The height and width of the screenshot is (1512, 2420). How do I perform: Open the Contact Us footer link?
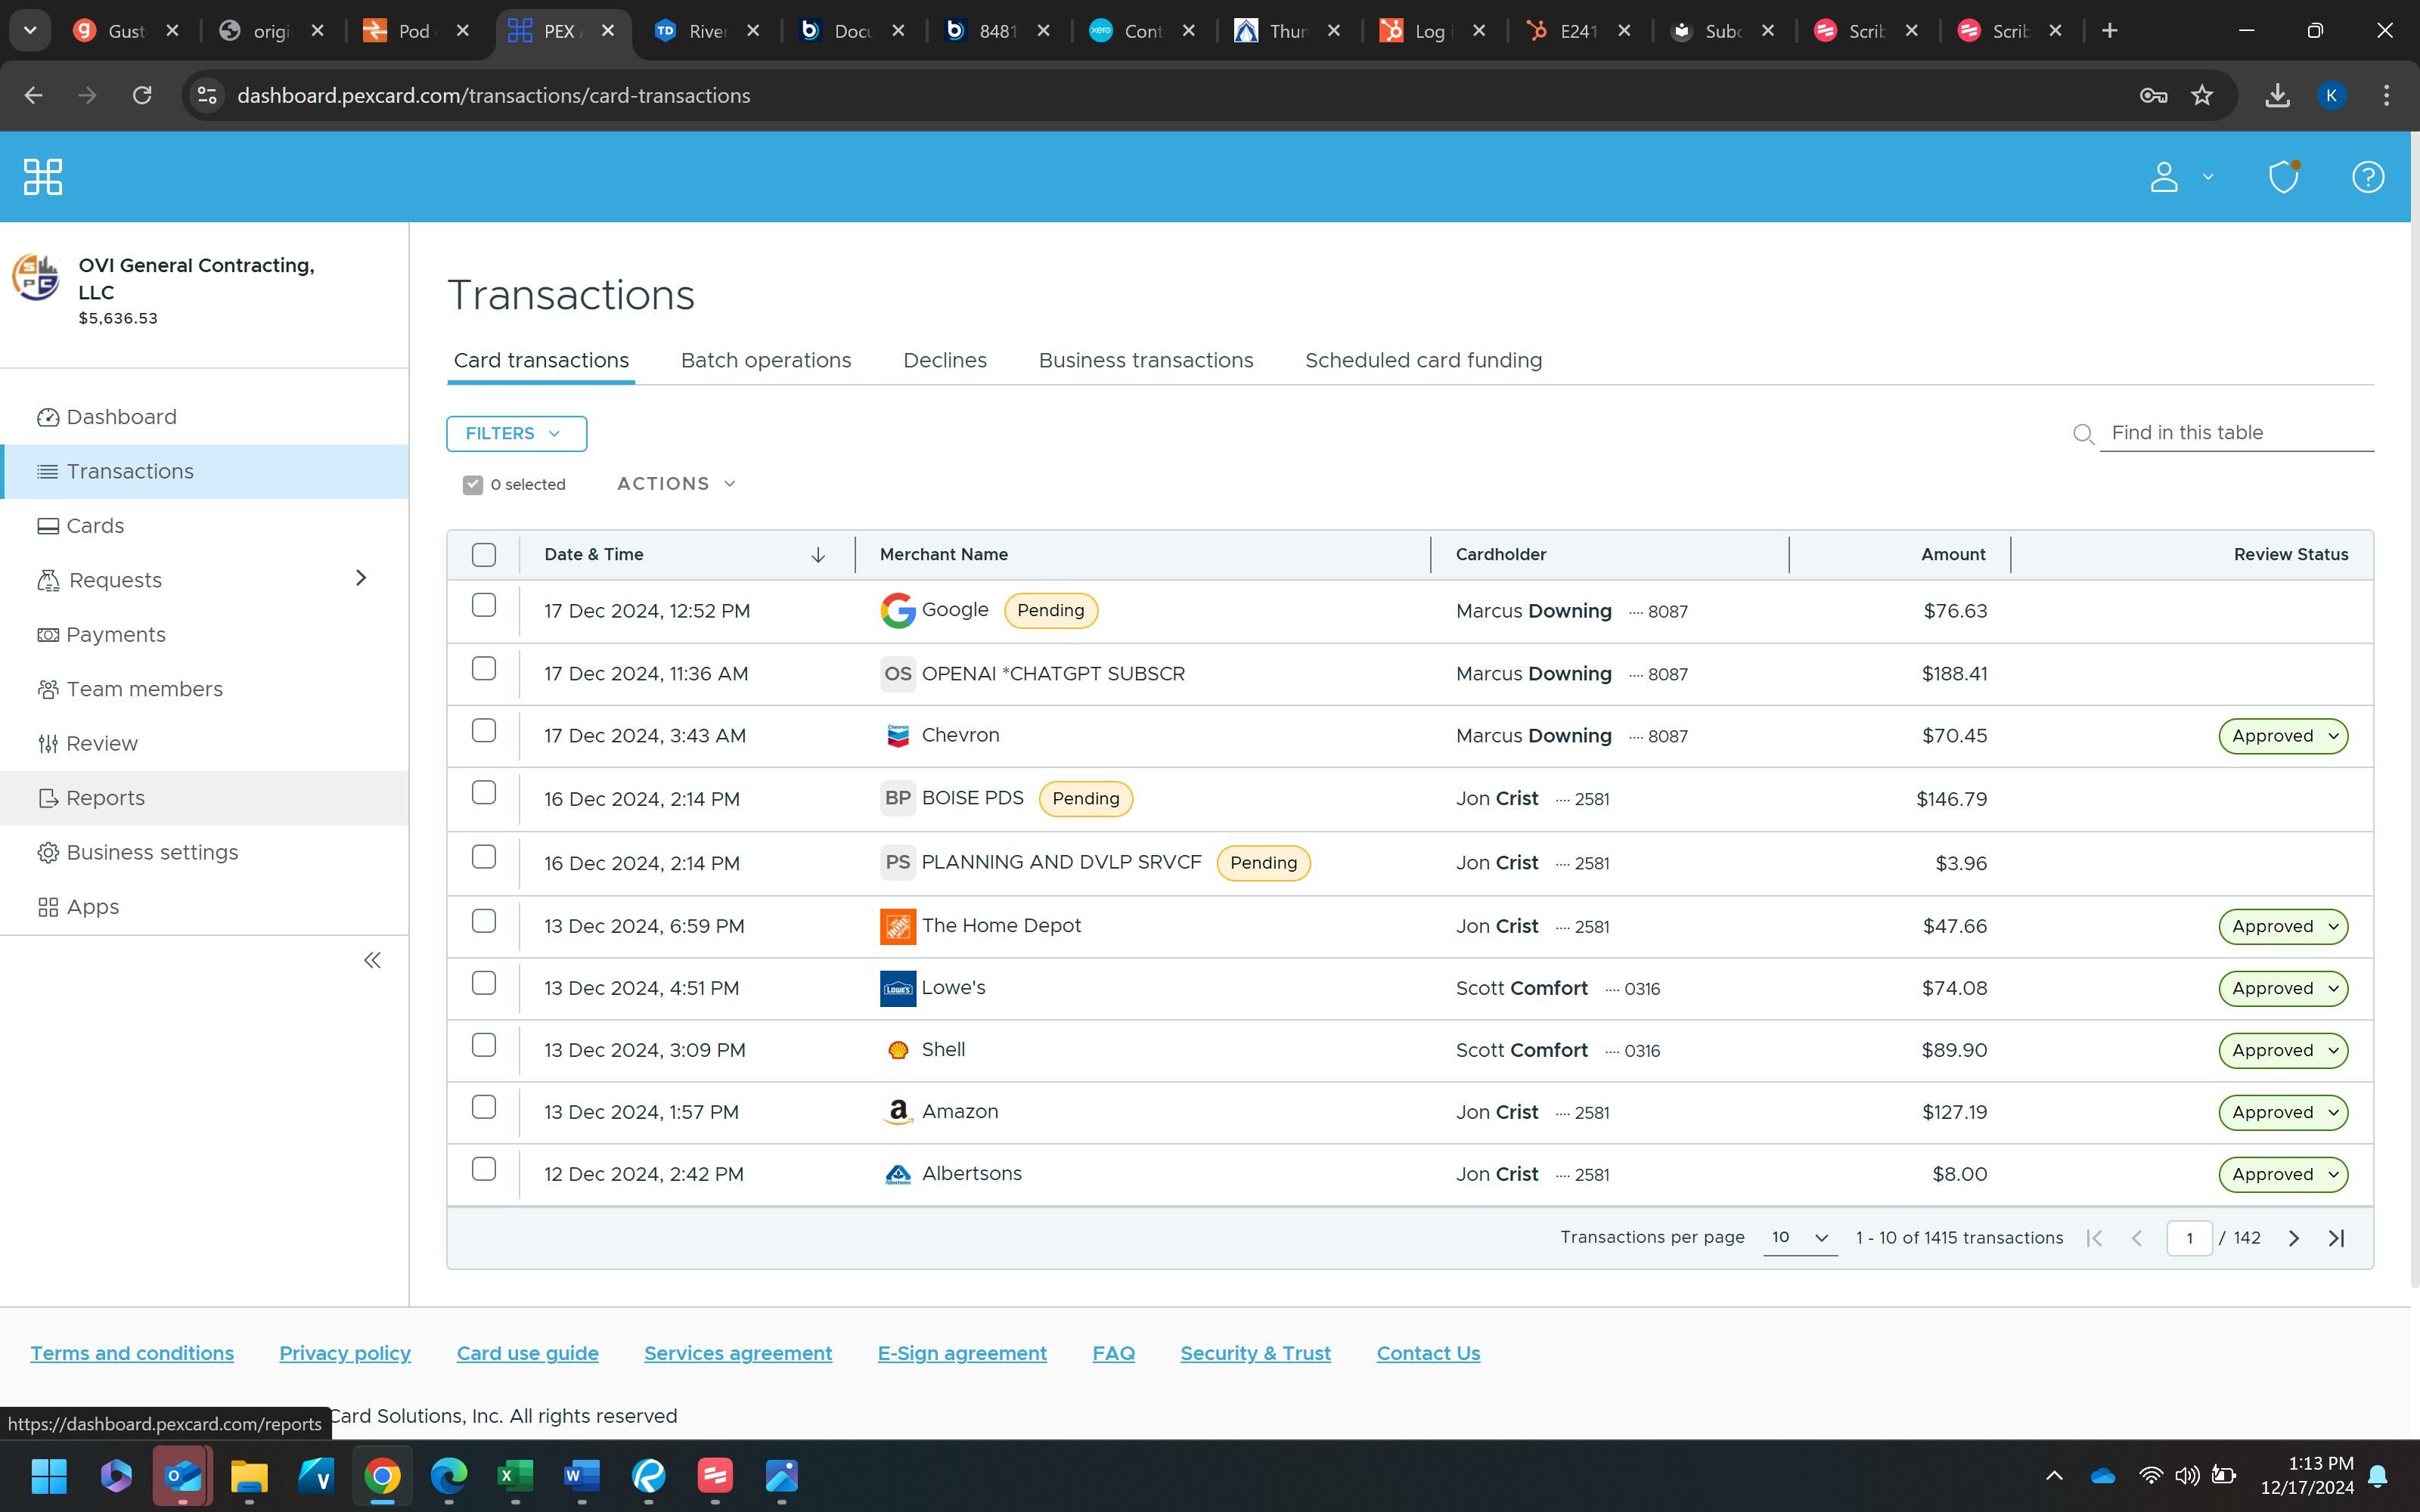tap(1427, 1353)
